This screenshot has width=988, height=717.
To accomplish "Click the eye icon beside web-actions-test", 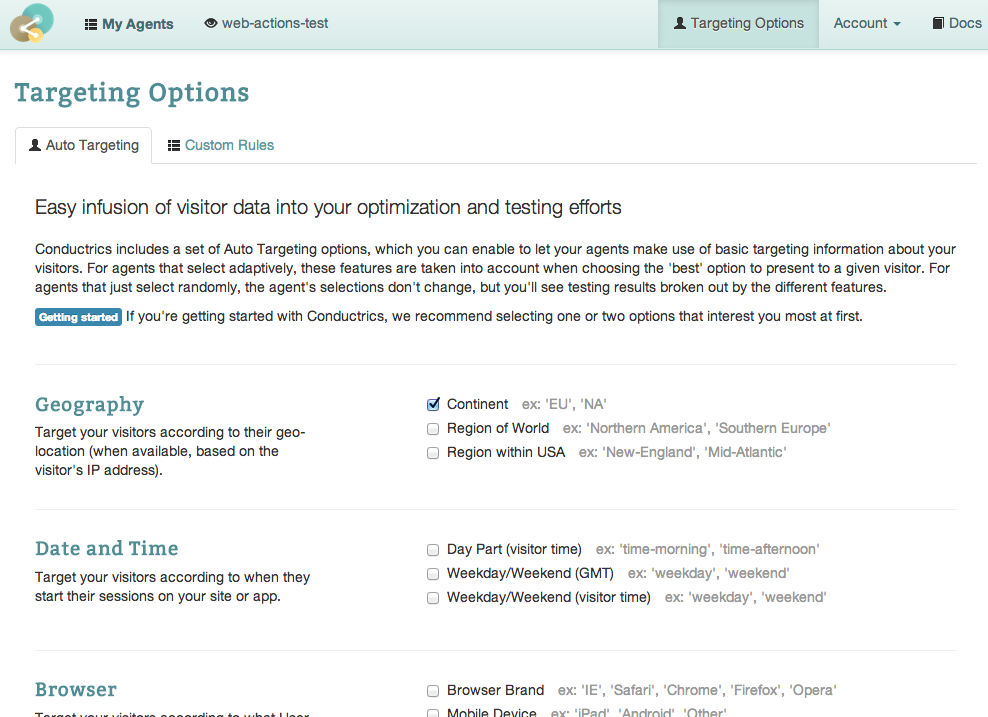I will click(211, 23).
